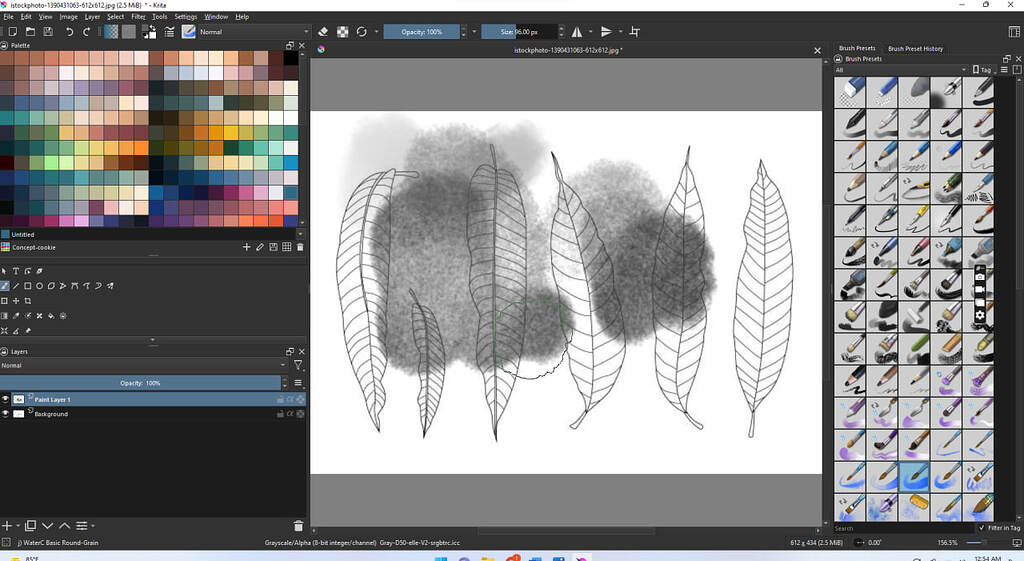Open the Filter menu
The width and height of the screenshot is (1024, 561).
pyautogui.click(x=138, y=16)
